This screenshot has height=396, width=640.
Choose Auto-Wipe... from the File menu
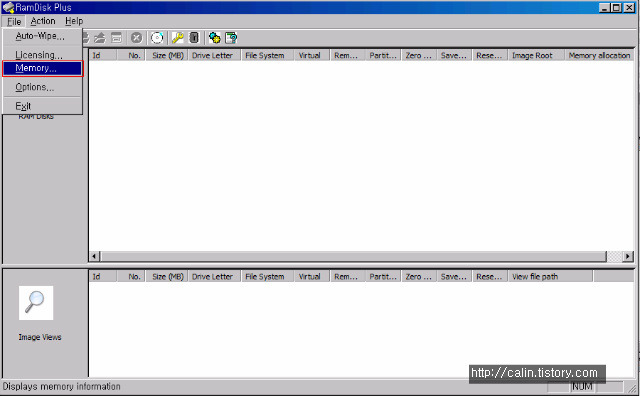[42, 36]
